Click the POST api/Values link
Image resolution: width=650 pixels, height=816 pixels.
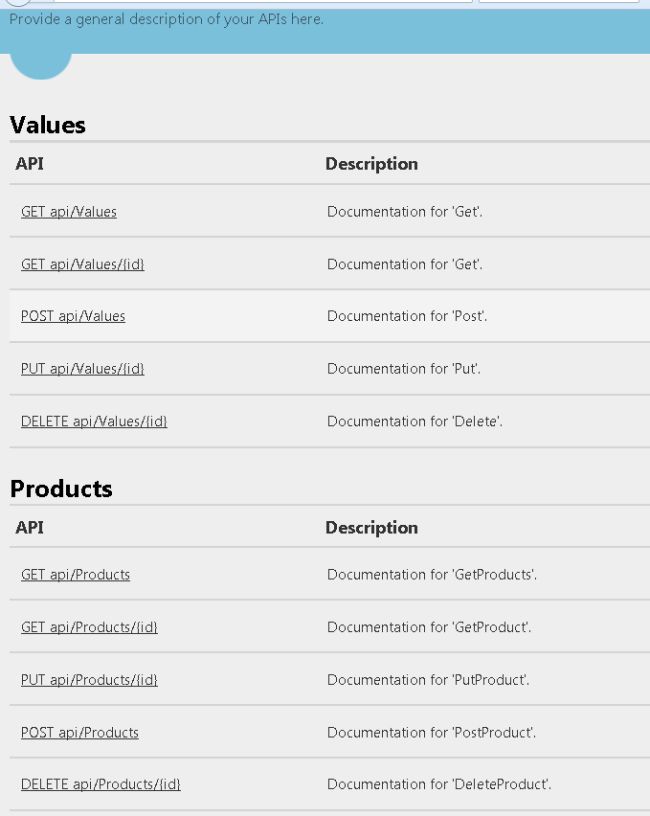pos(73,316)
